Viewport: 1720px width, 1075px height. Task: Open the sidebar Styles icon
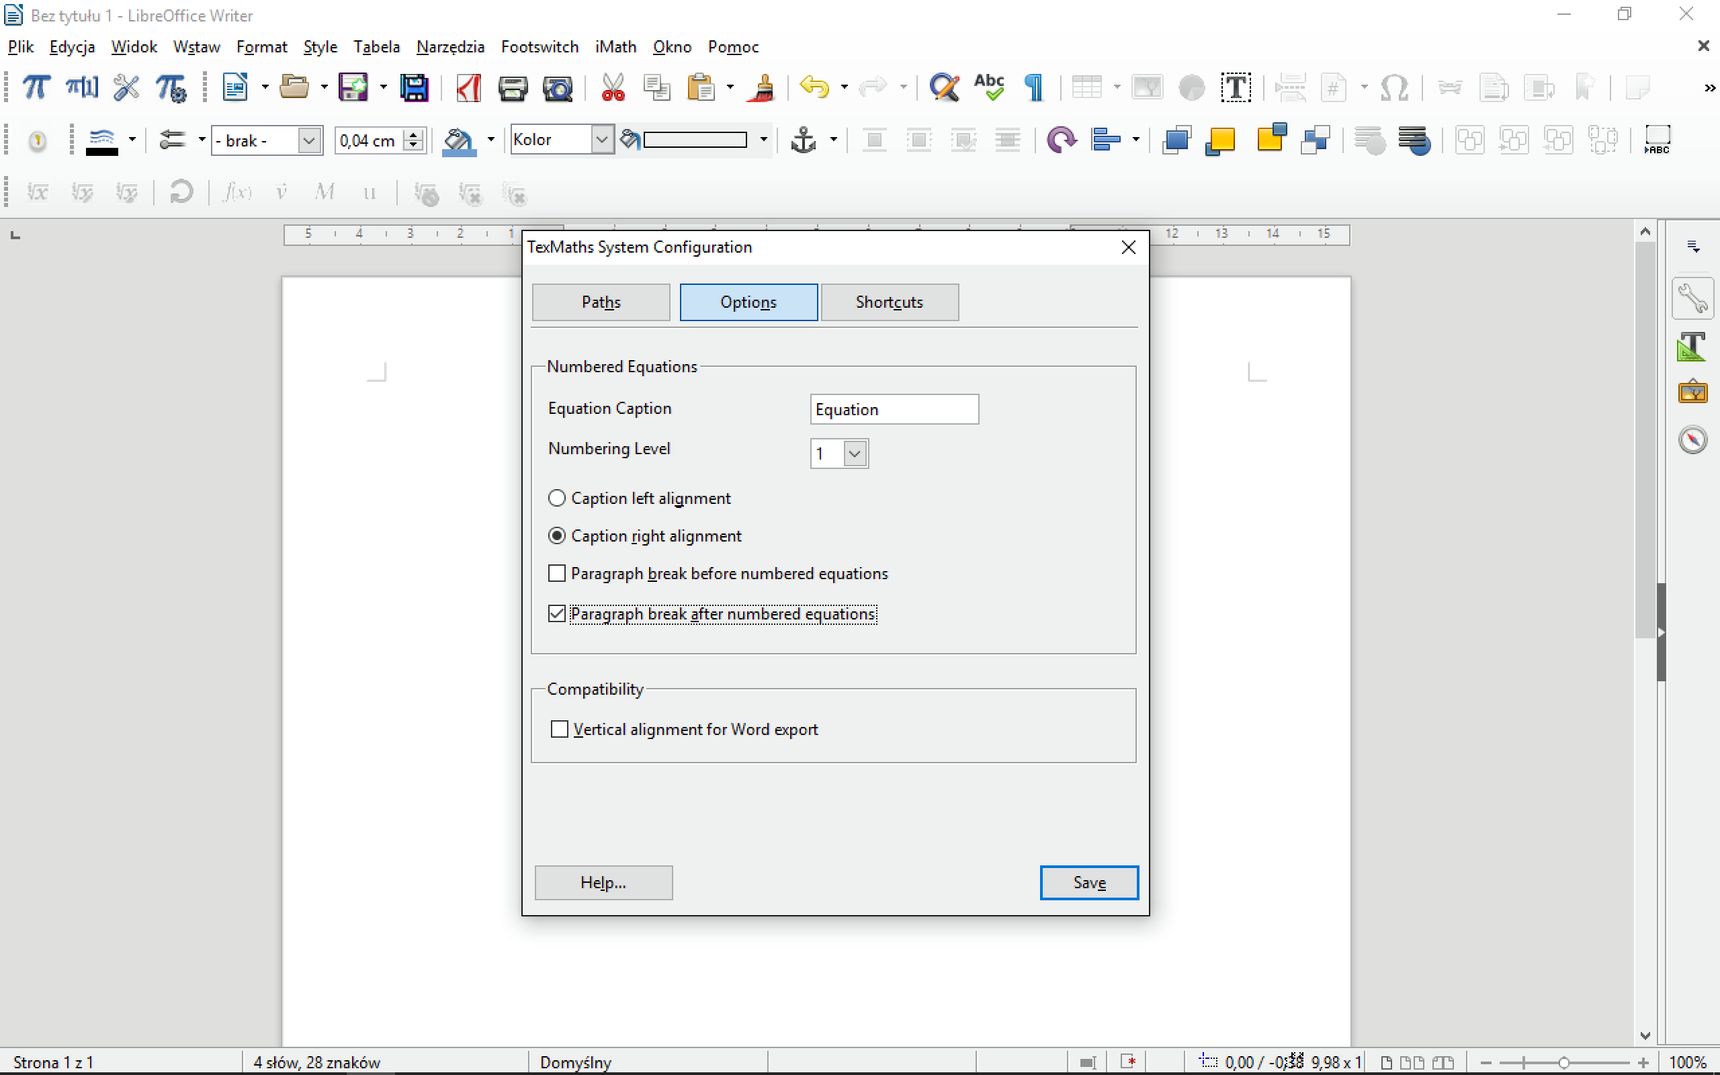click(x=1692, y=346)
